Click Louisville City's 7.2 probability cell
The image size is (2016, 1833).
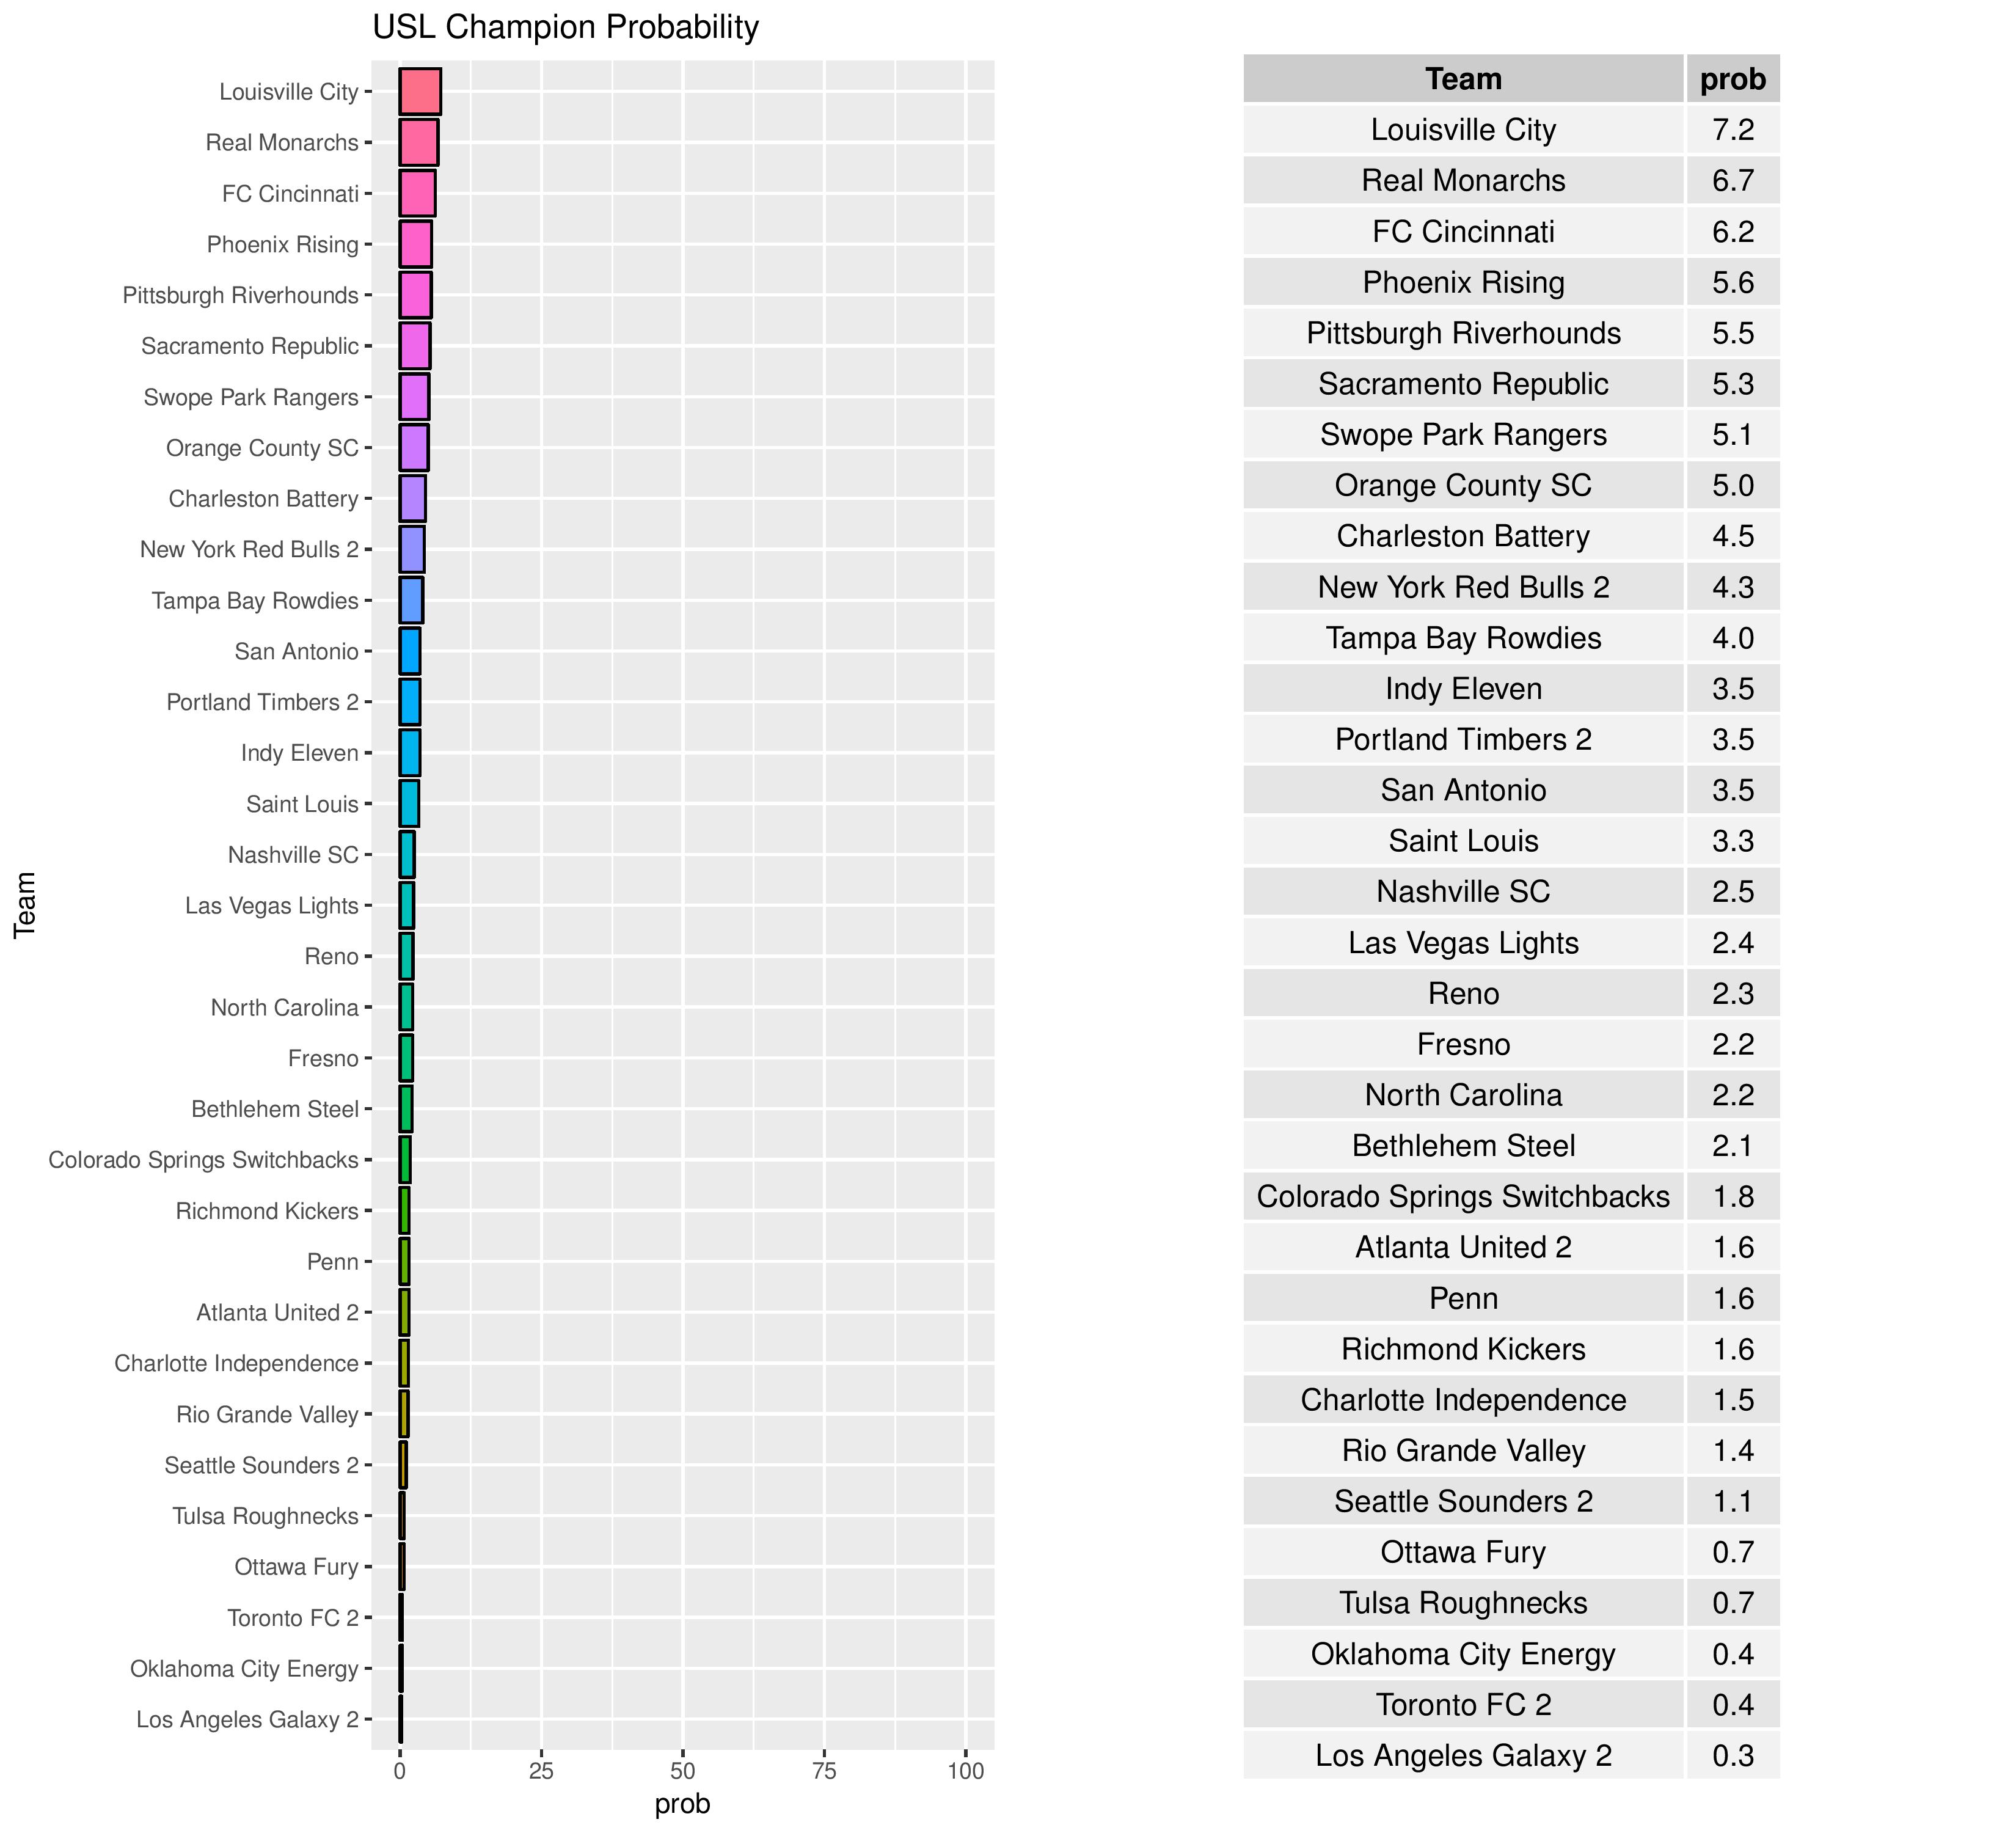coord(1732,130)
